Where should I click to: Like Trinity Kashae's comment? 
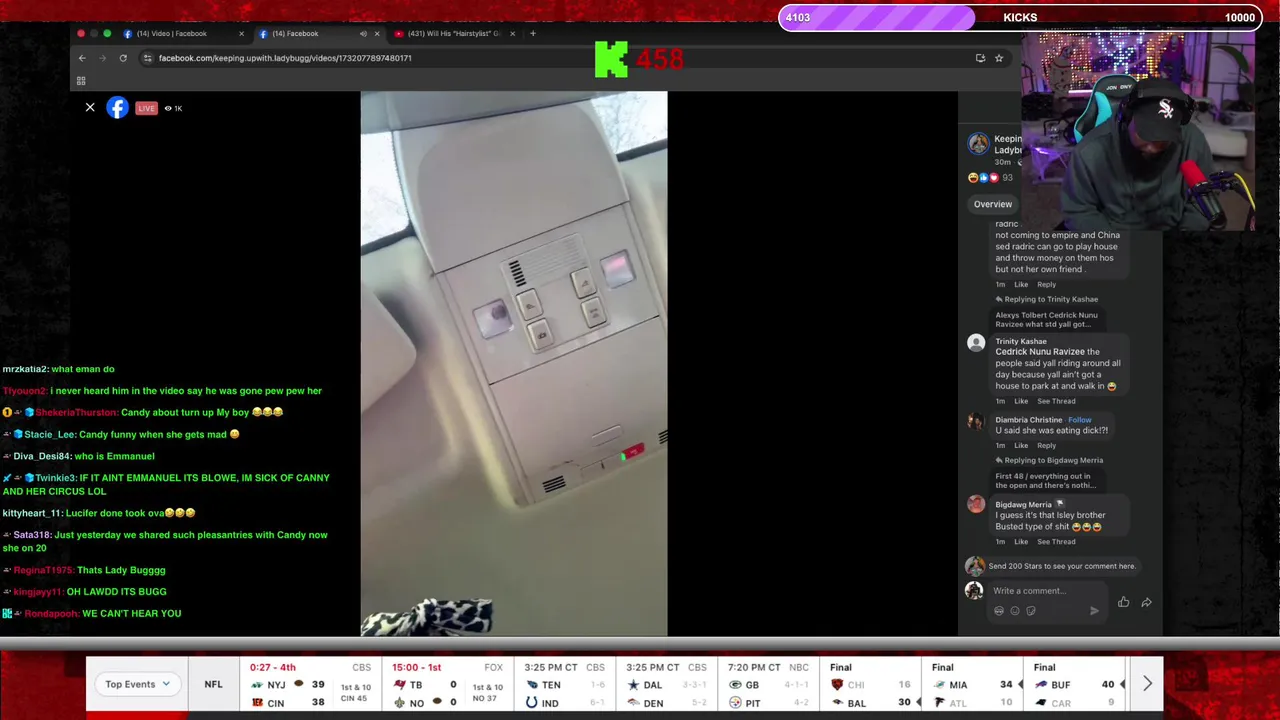point(1021,401)
